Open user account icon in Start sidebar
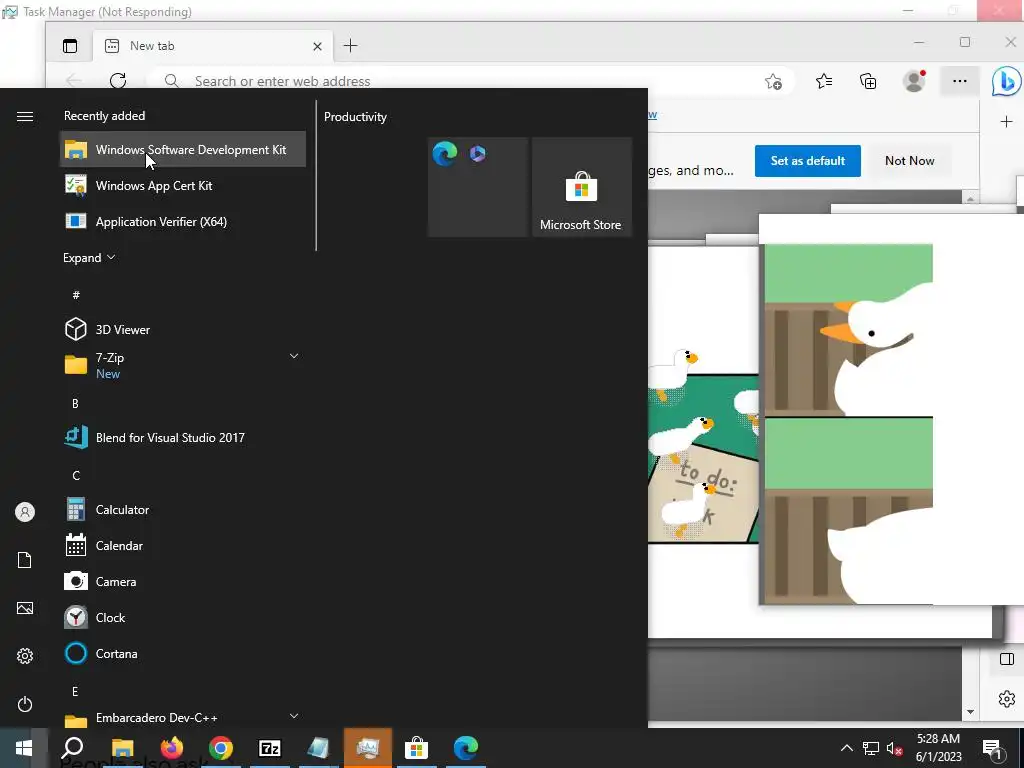The height and width of the screenshot is (768, 1024). click(x=25, y=512)
